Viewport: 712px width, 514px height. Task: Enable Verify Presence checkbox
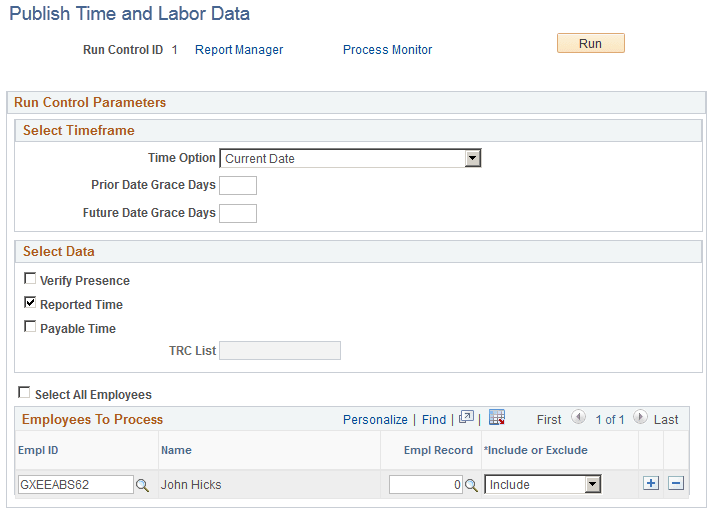pyautogui.click(x=30, y=278)
